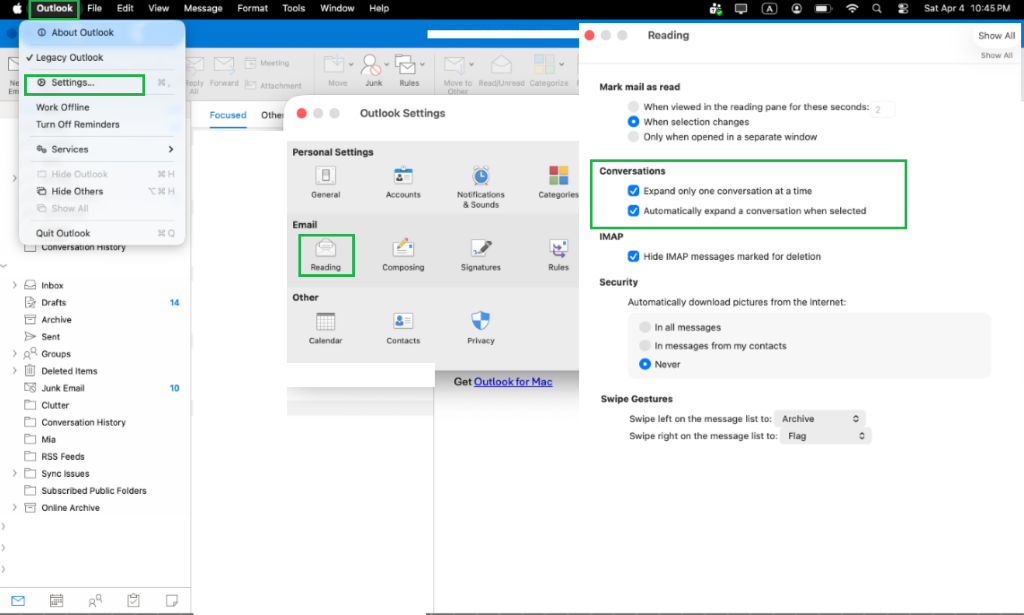
Task: Click the Read/Unread toolbar icon
Action: pos(501,65)
